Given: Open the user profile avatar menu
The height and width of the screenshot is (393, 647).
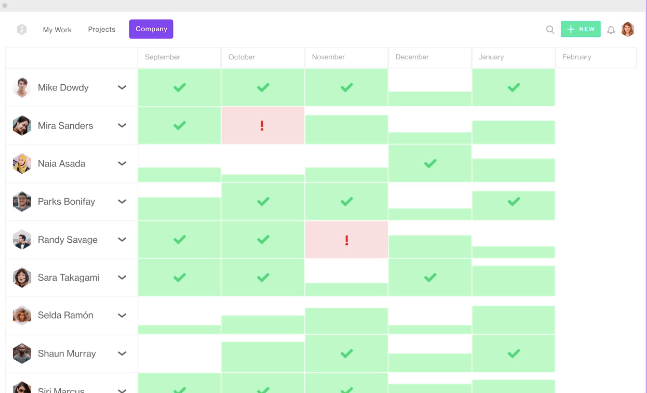Looking at the screenshot, I should 628,29.
